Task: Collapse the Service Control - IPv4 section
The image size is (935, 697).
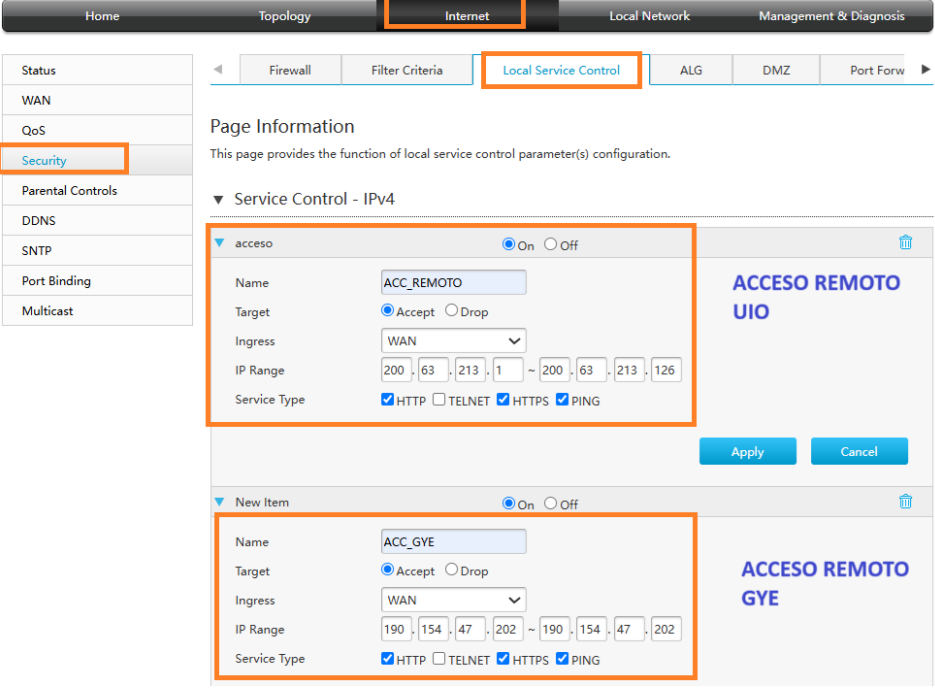Action: tap(218, 199)
